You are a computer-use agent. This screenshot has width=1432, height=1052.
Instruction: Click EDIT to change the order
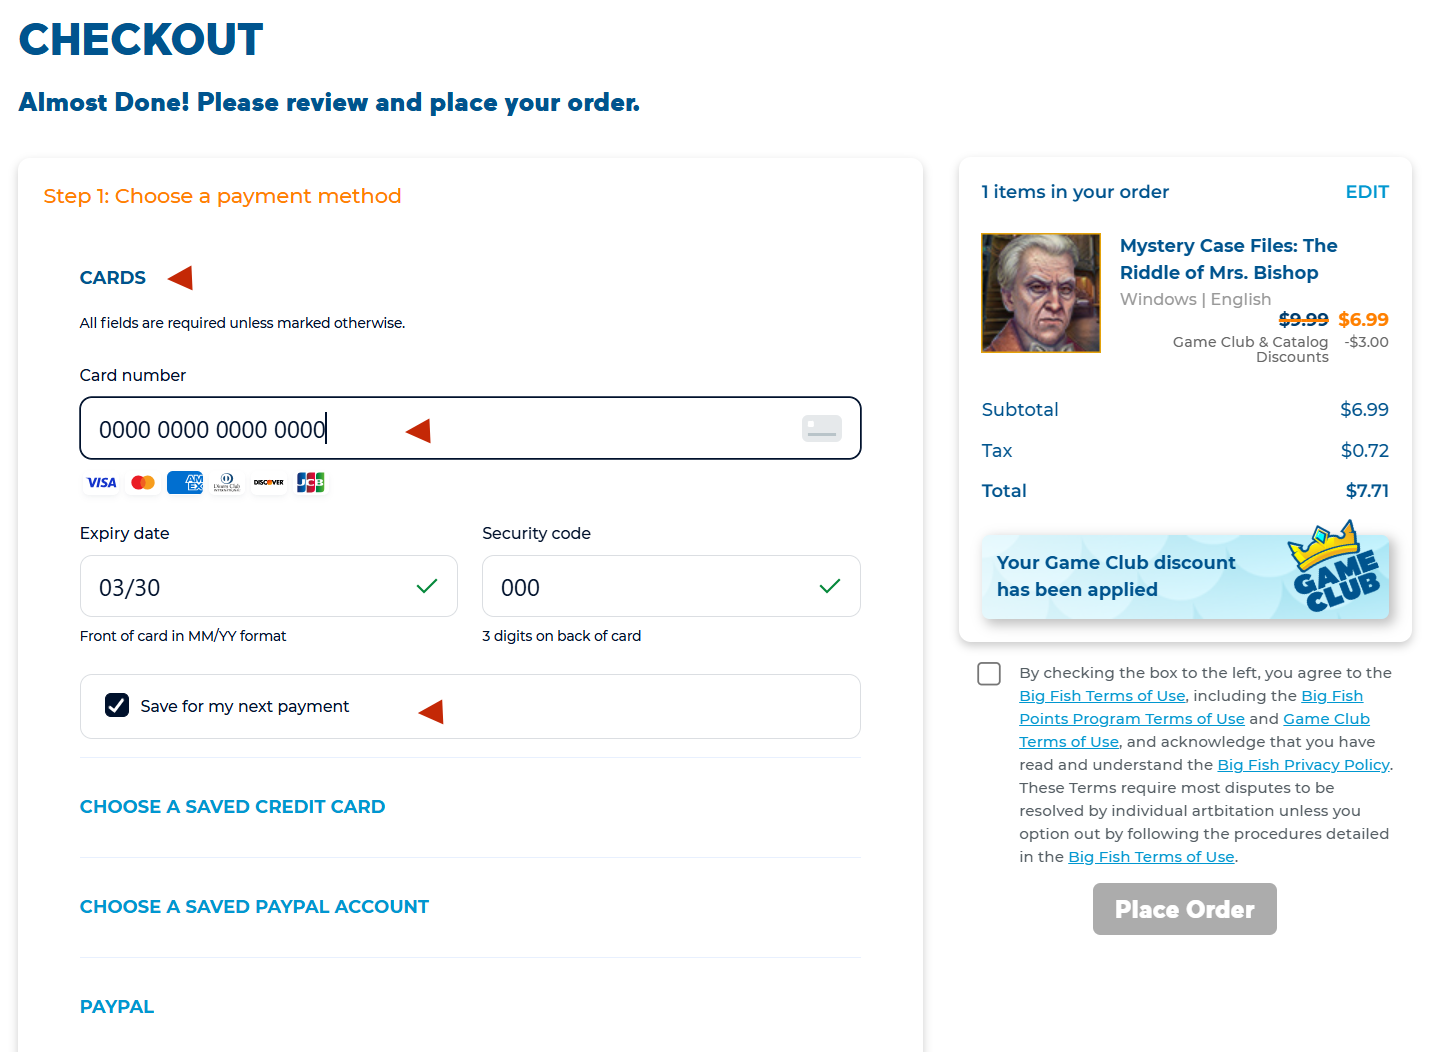coord(1366,192)
